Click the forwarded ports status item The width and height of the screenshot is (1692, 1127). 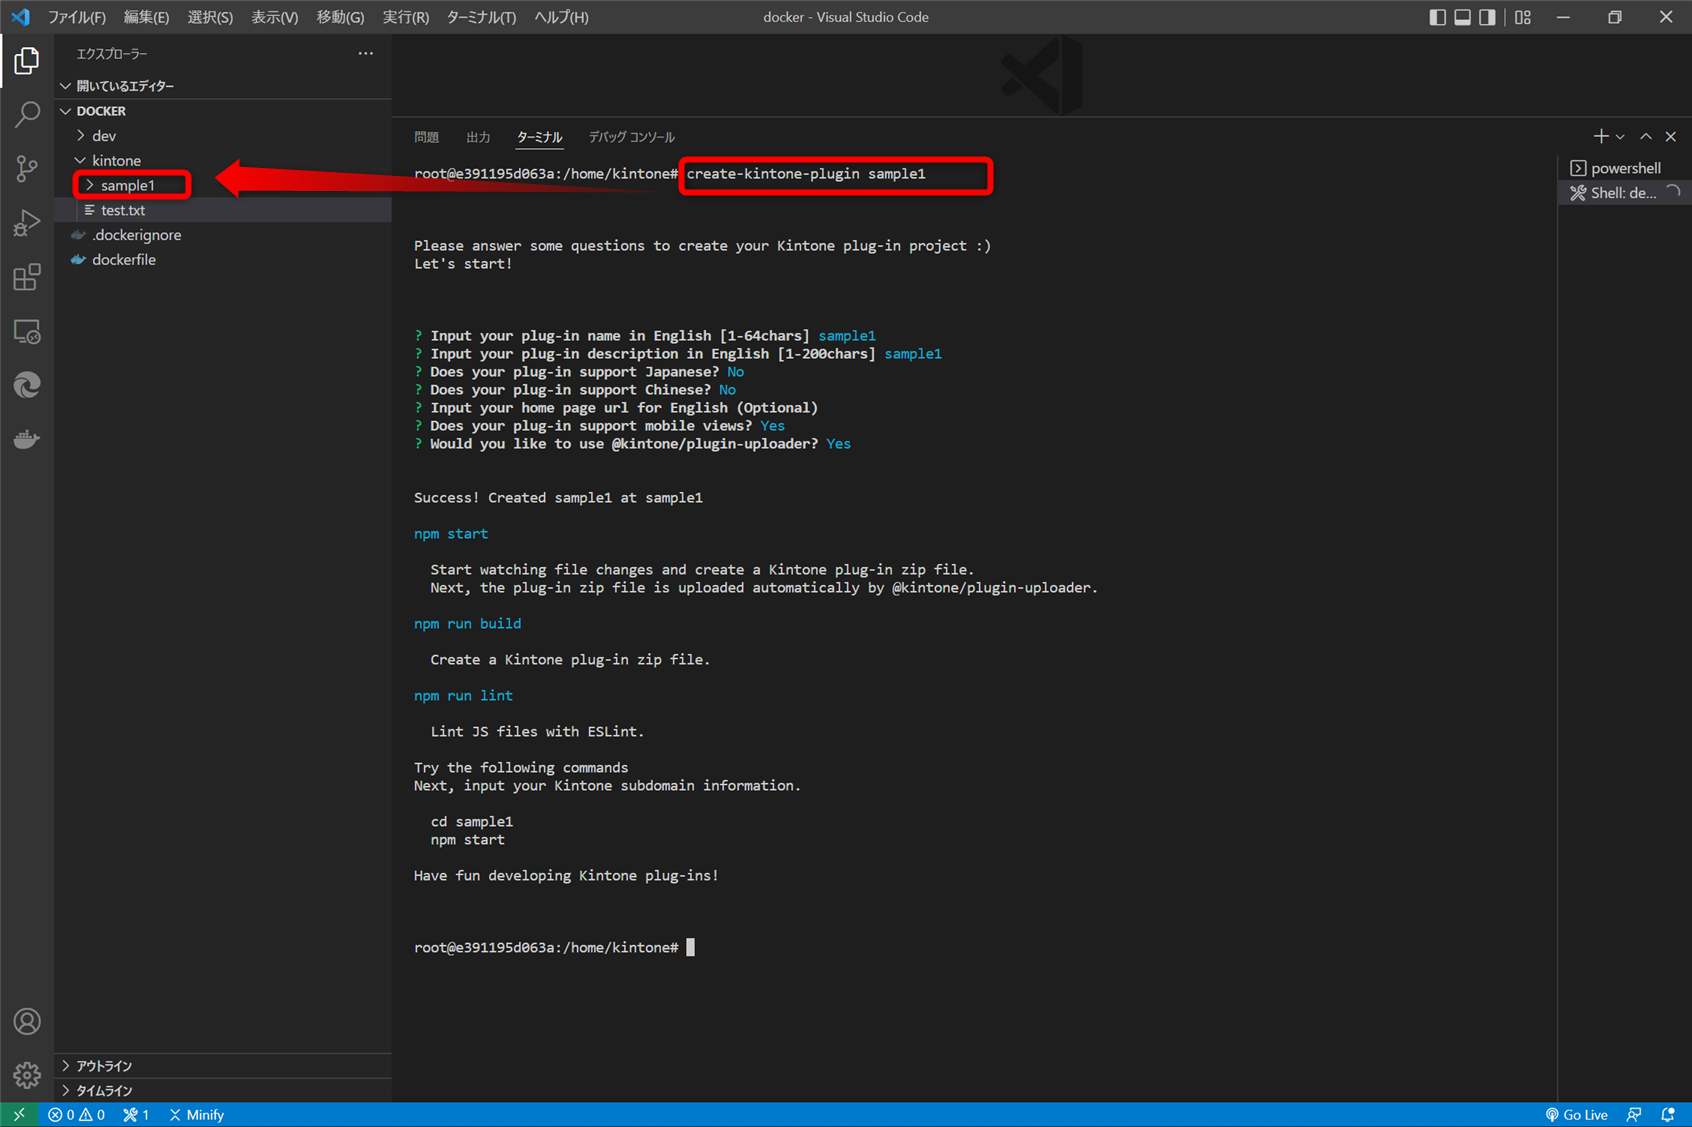pyautogui.click(x=136, y=1115)
